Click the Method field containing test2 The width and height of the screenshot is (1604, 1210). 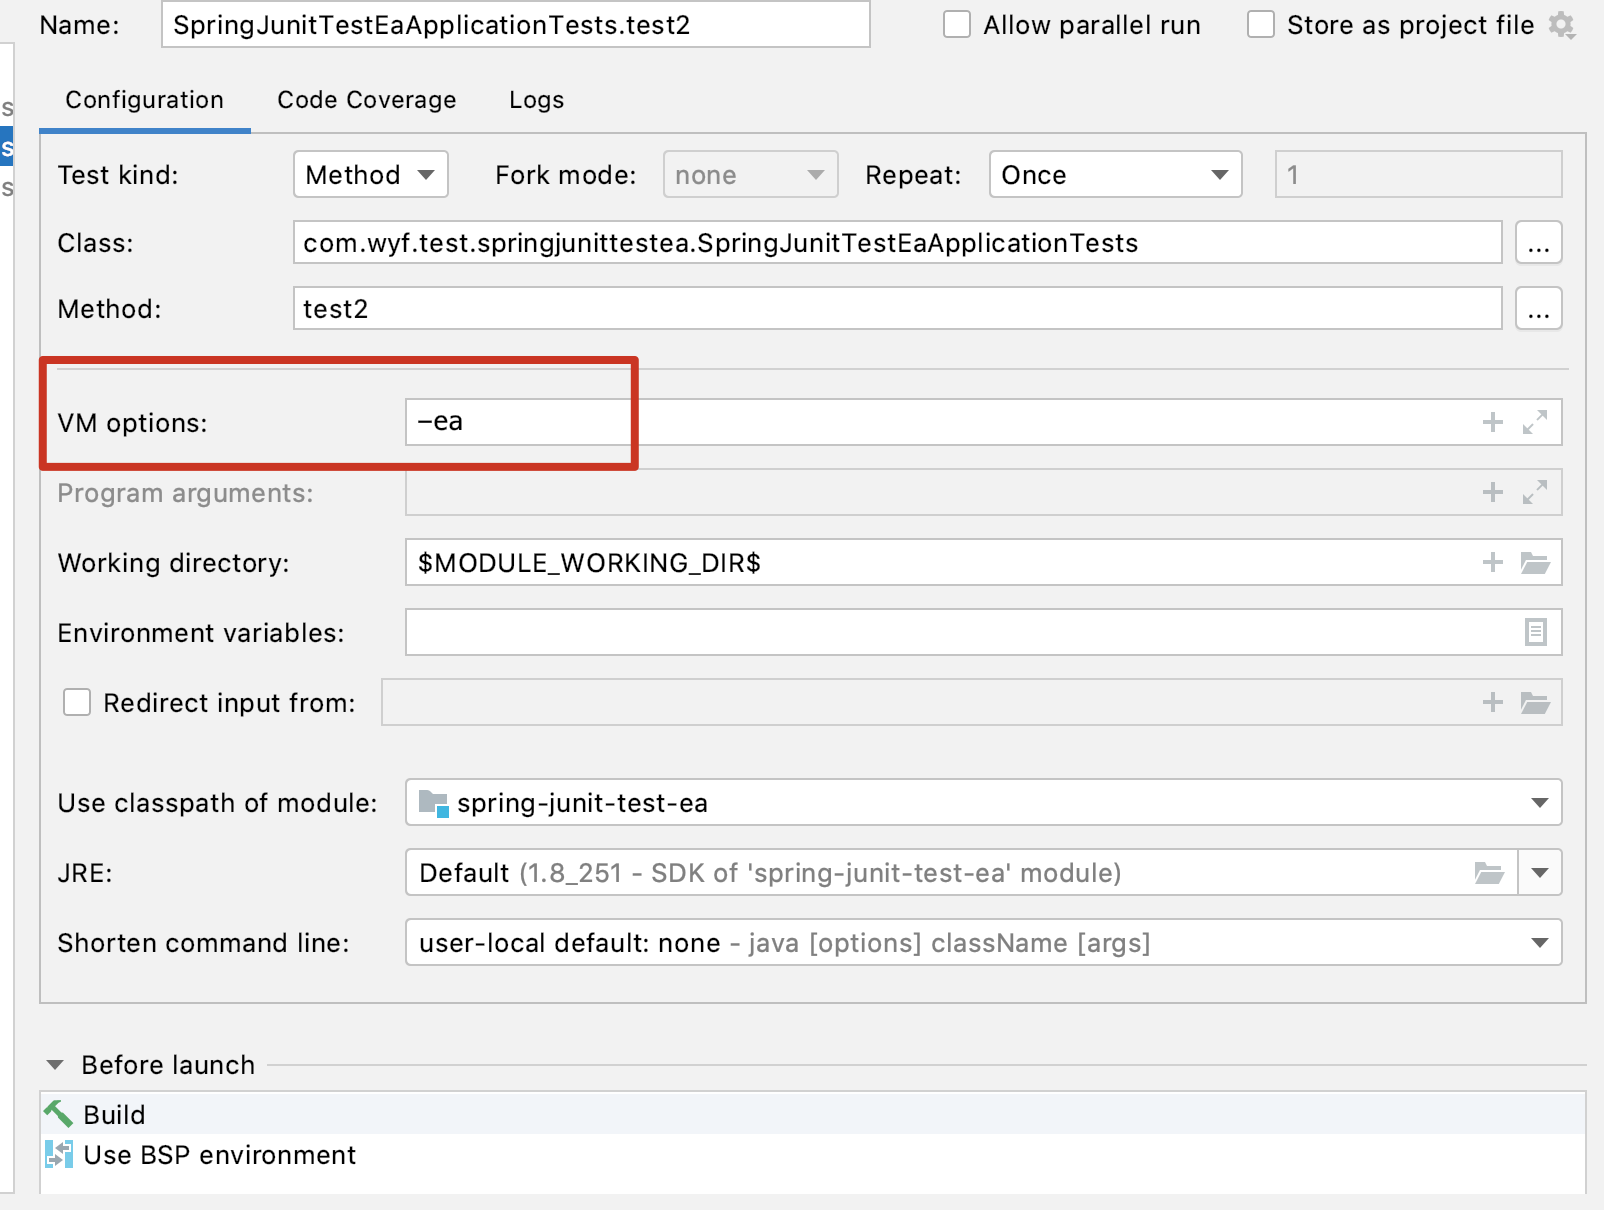click(897, 309)
